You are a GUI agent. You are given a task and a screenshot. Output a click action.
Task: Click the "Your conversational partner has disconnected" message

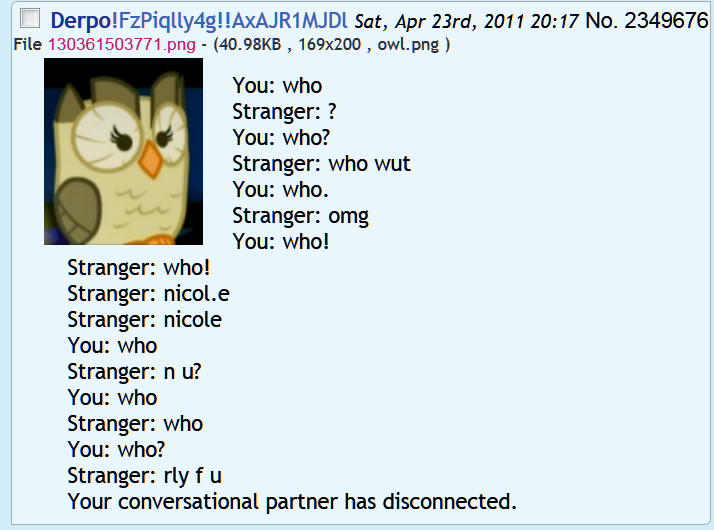tap(292, 502)
